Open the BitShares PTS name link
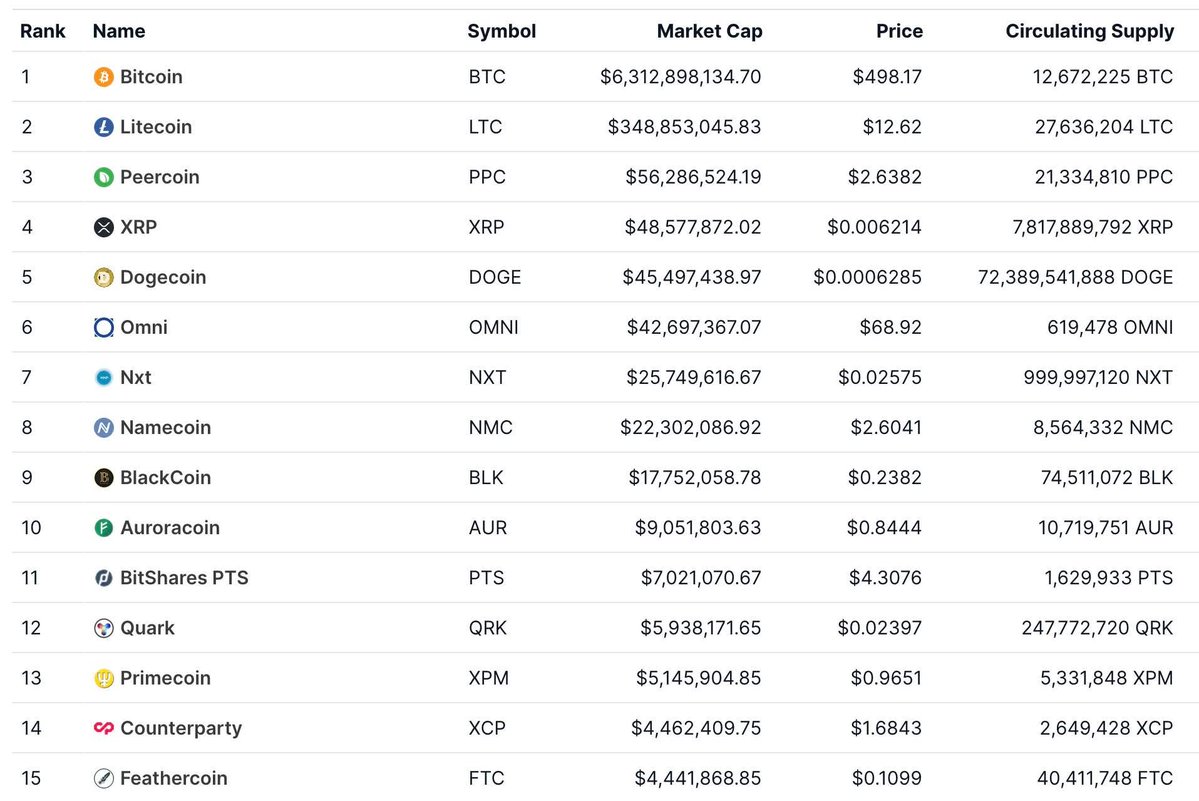The image size is (1199, 801). (184, 578)
